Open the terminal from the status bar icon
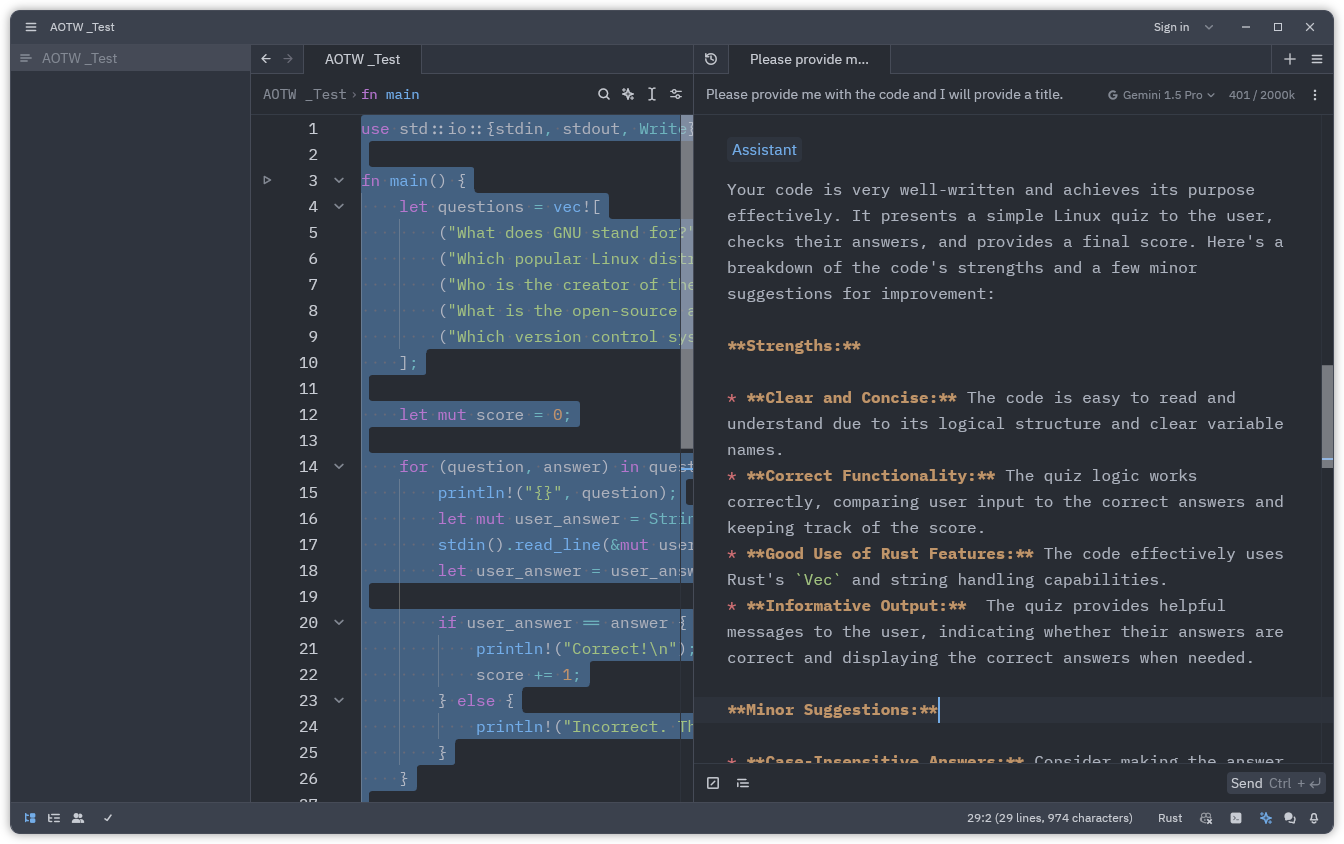 click(1236, 818)
